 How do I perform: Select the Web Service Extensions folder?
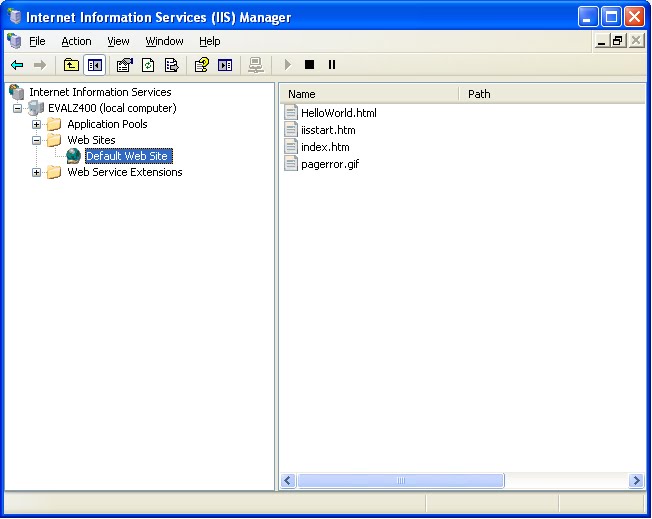point(125,172)
